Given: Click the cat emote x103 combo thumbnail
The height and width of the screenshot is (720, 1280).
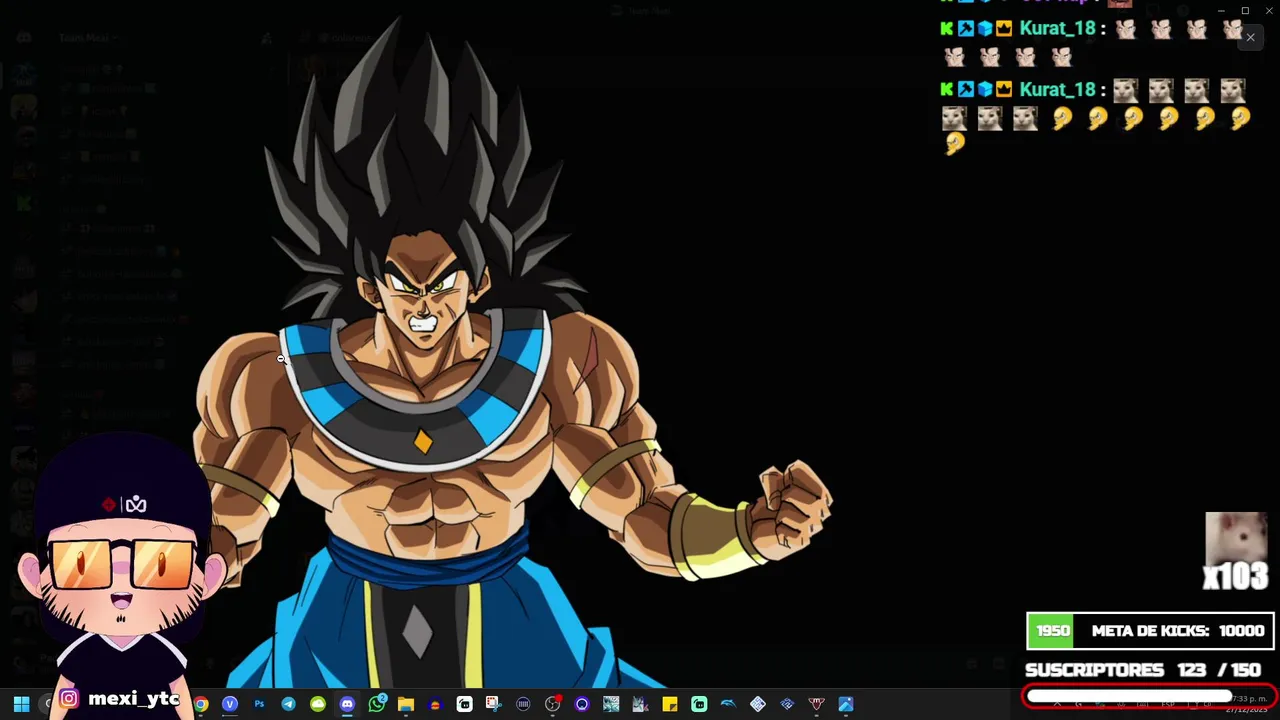Looking at the screenshot, I should tap(1236, 540).
